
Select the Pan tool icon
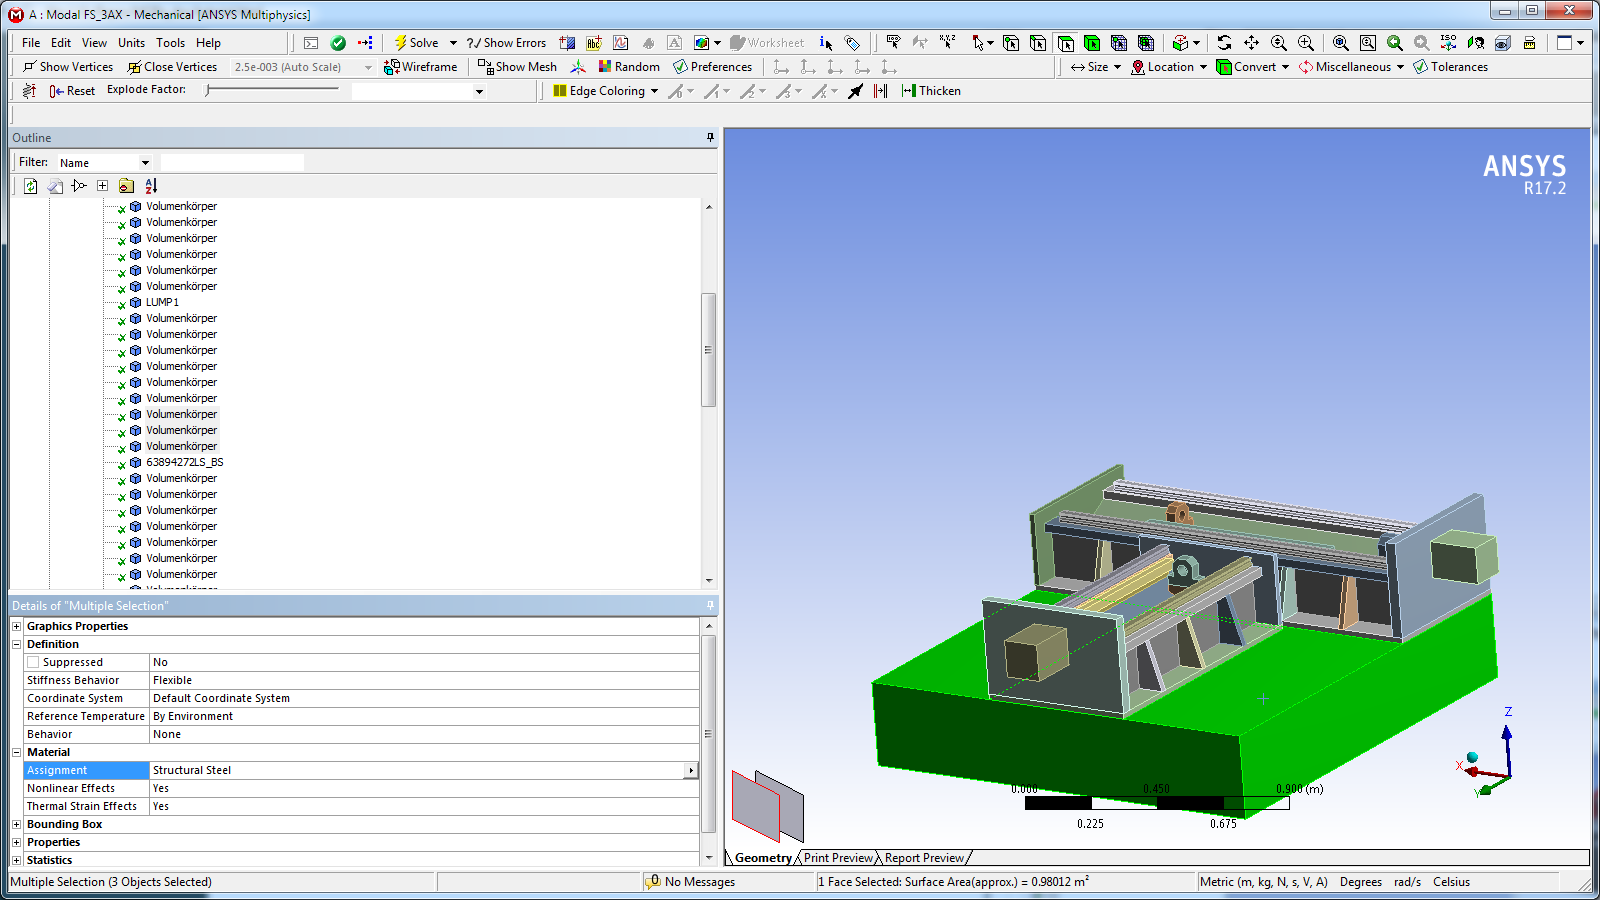click(1251, 43)
